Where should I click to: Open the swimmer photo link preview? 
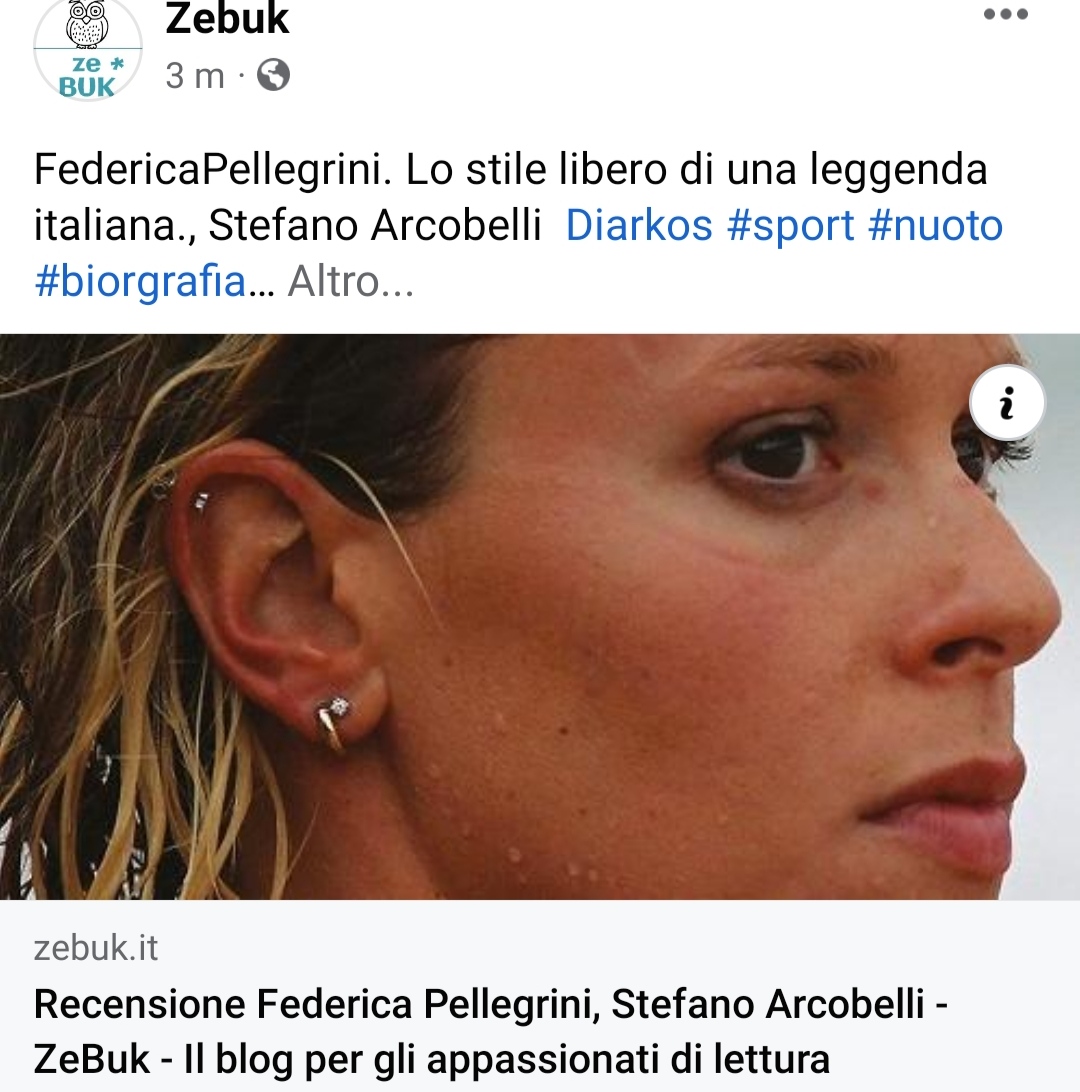click(x=540, y=617)
